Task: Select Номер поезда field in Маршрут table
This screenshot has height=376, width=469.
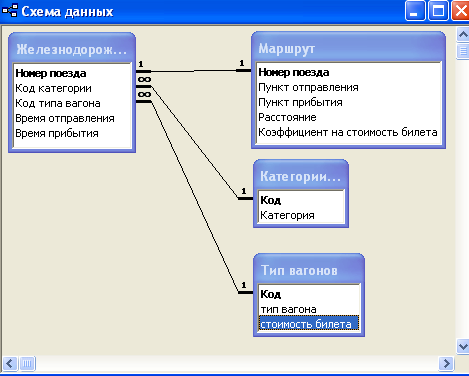Action: click(x=348, y=72)
